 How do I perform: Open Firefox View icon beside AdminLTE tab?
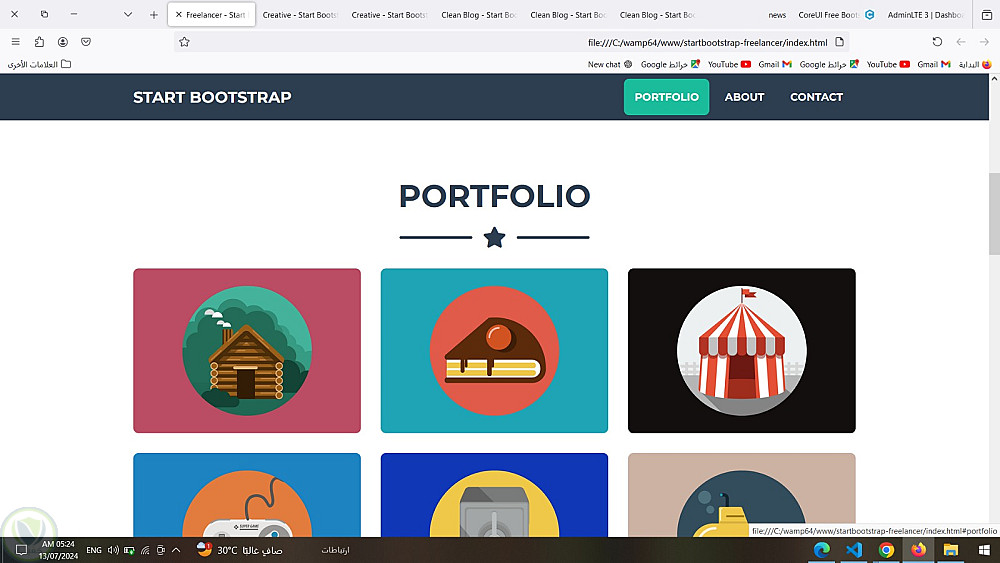coord(987,15)
